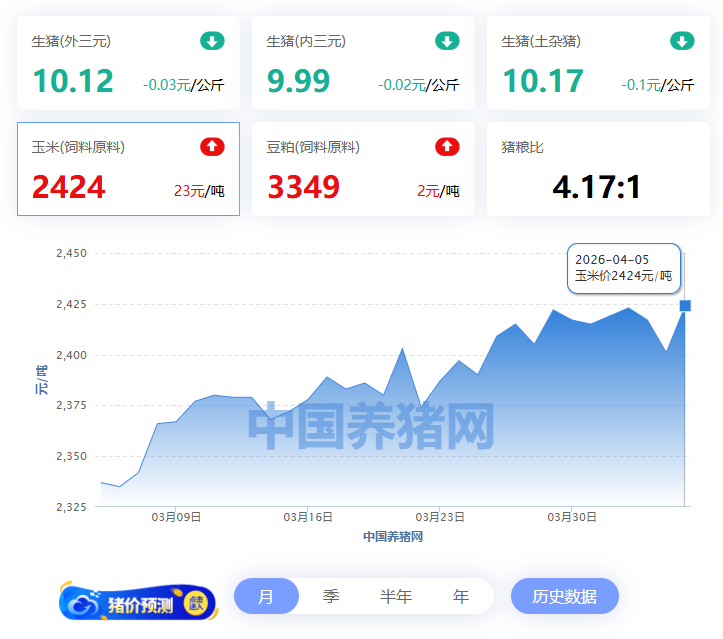
Task: Click the green down arrow on 生猪(土杂猪) card
Action: tap(682, 41)
